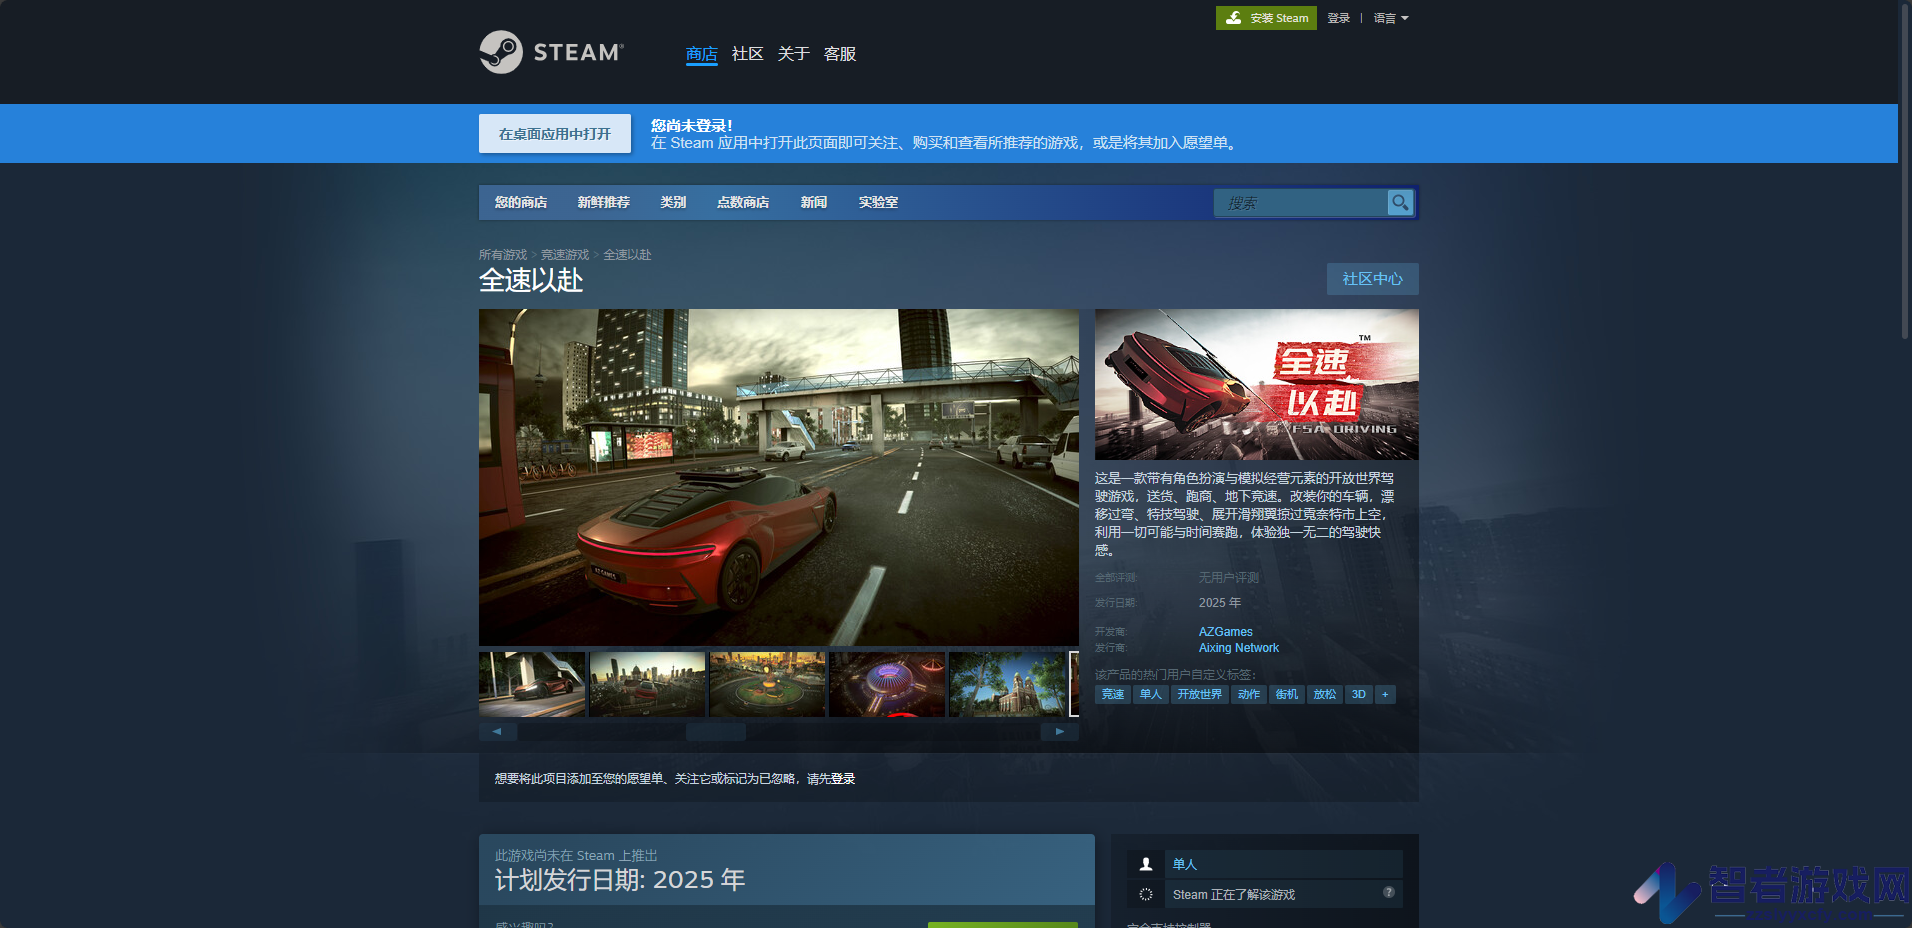Click the single-player person icon
1912x928 pixels.
pos(1146,864)
